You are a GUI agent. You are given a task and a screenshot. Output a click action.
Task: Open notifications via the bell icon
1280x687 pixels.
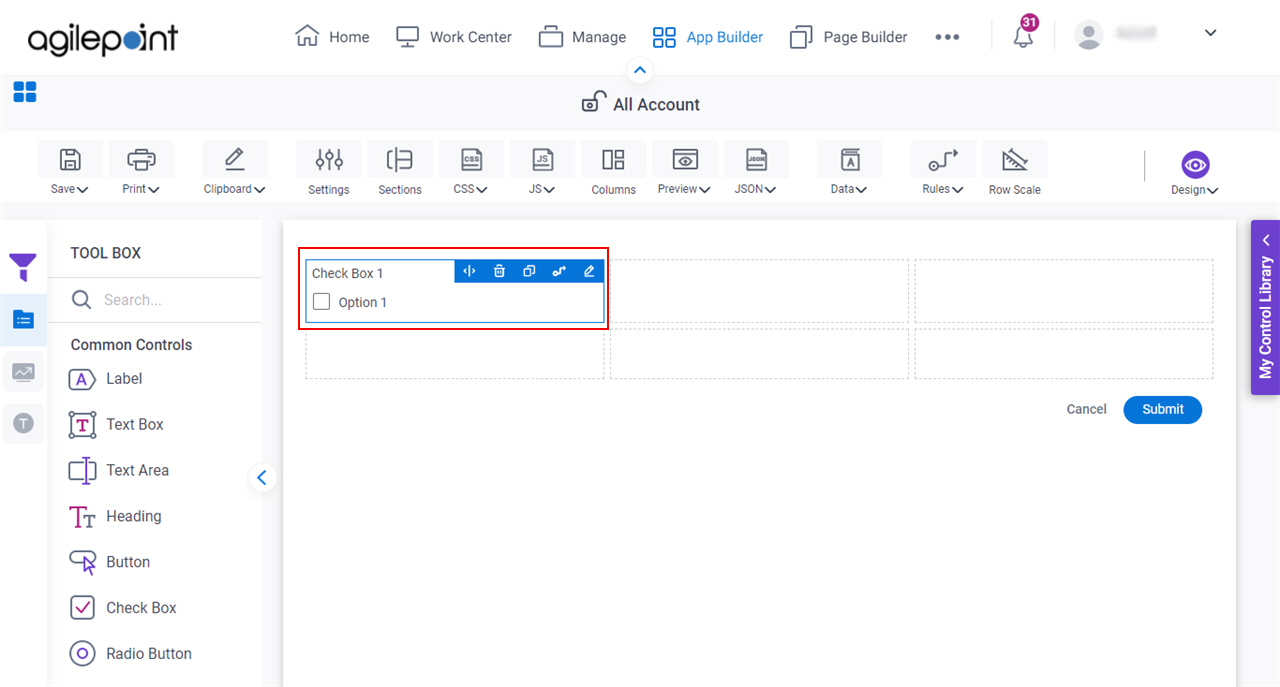point(1022,36)
